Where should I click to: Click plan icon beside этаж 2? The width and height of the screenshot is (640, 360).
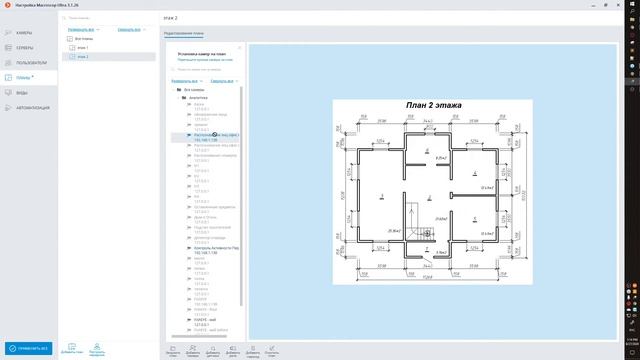[72, 57]
